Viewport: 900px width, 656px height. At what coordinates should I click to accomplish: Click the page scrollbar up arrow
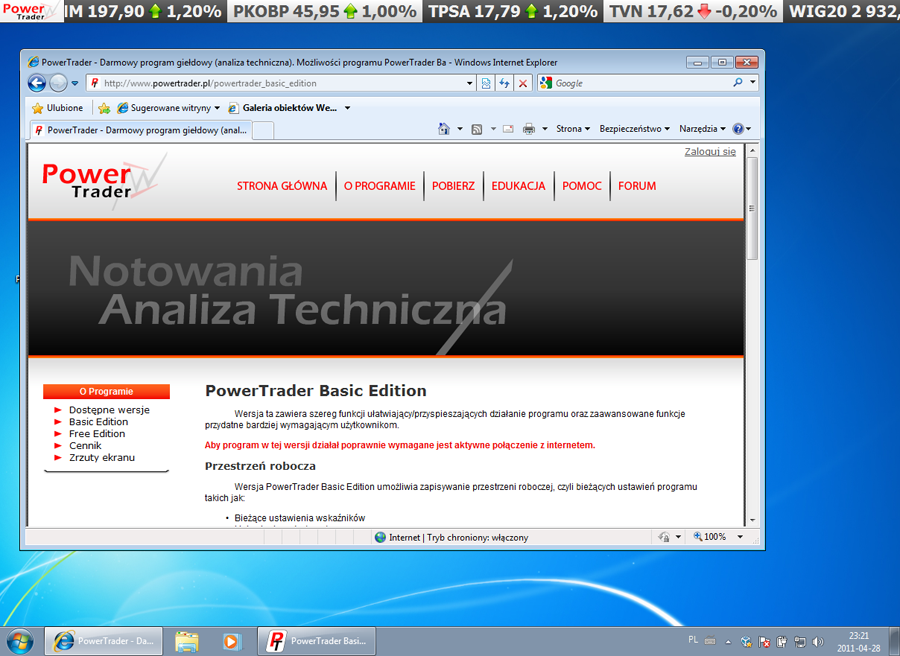coord(752,150)
